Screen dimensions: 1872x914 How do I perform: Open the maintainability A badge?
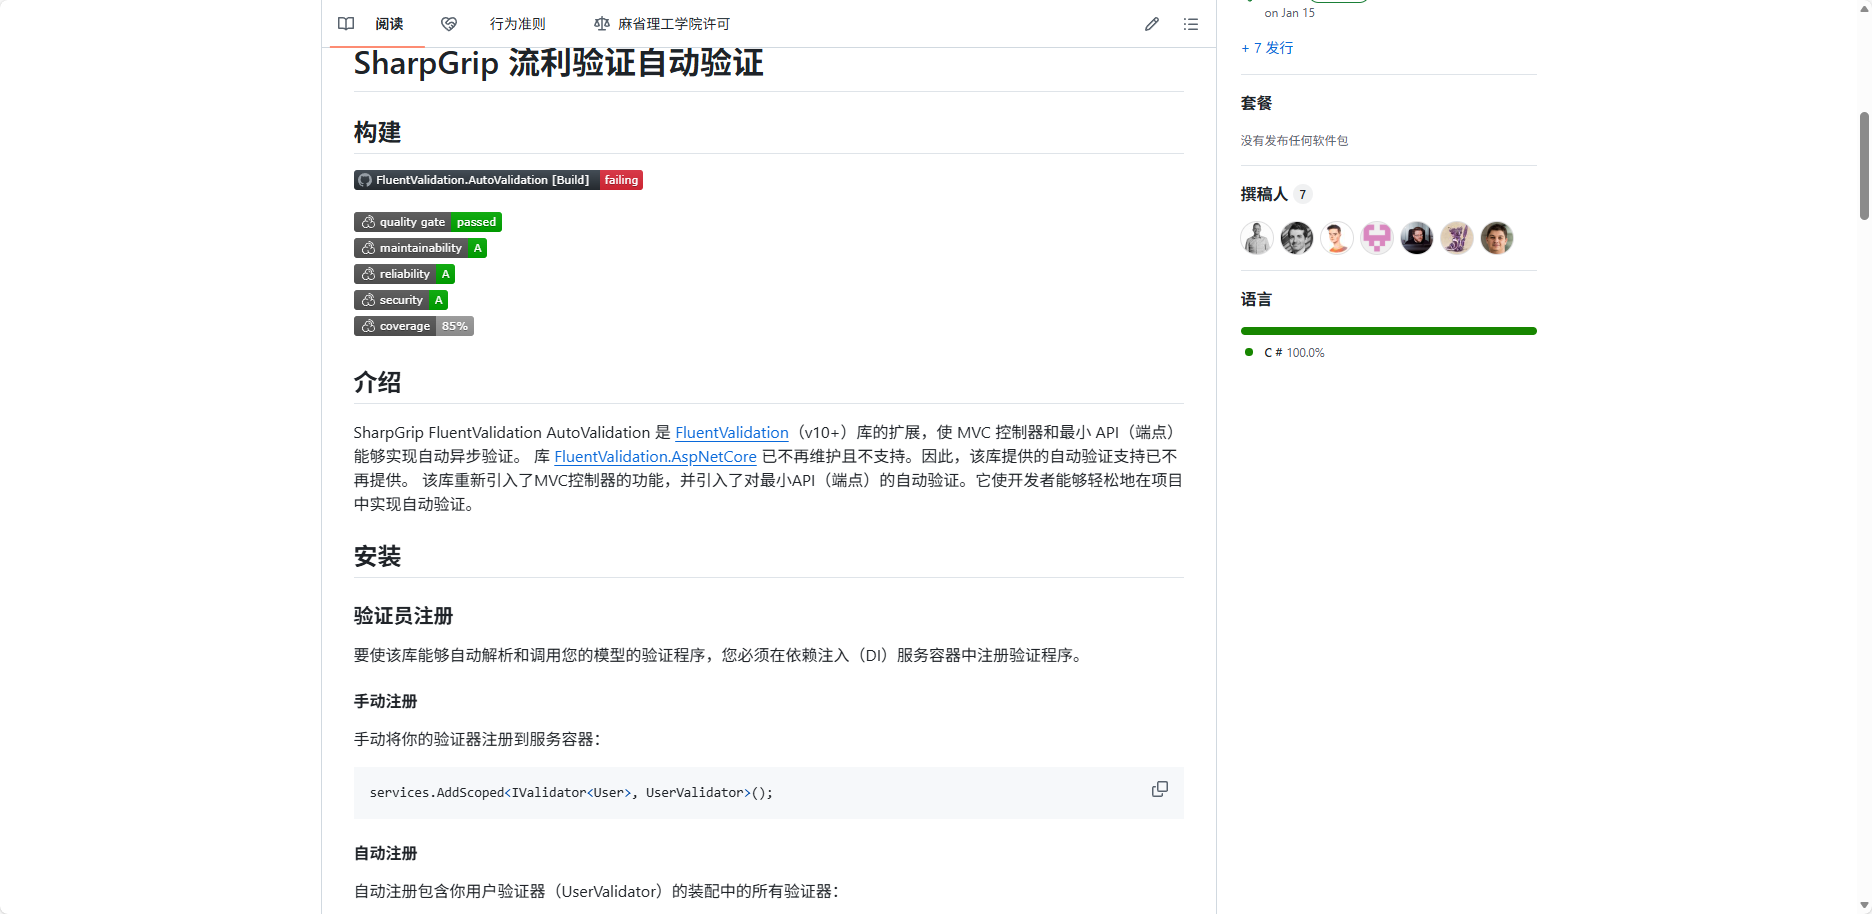pyautogui.click(x=420, y=248)
